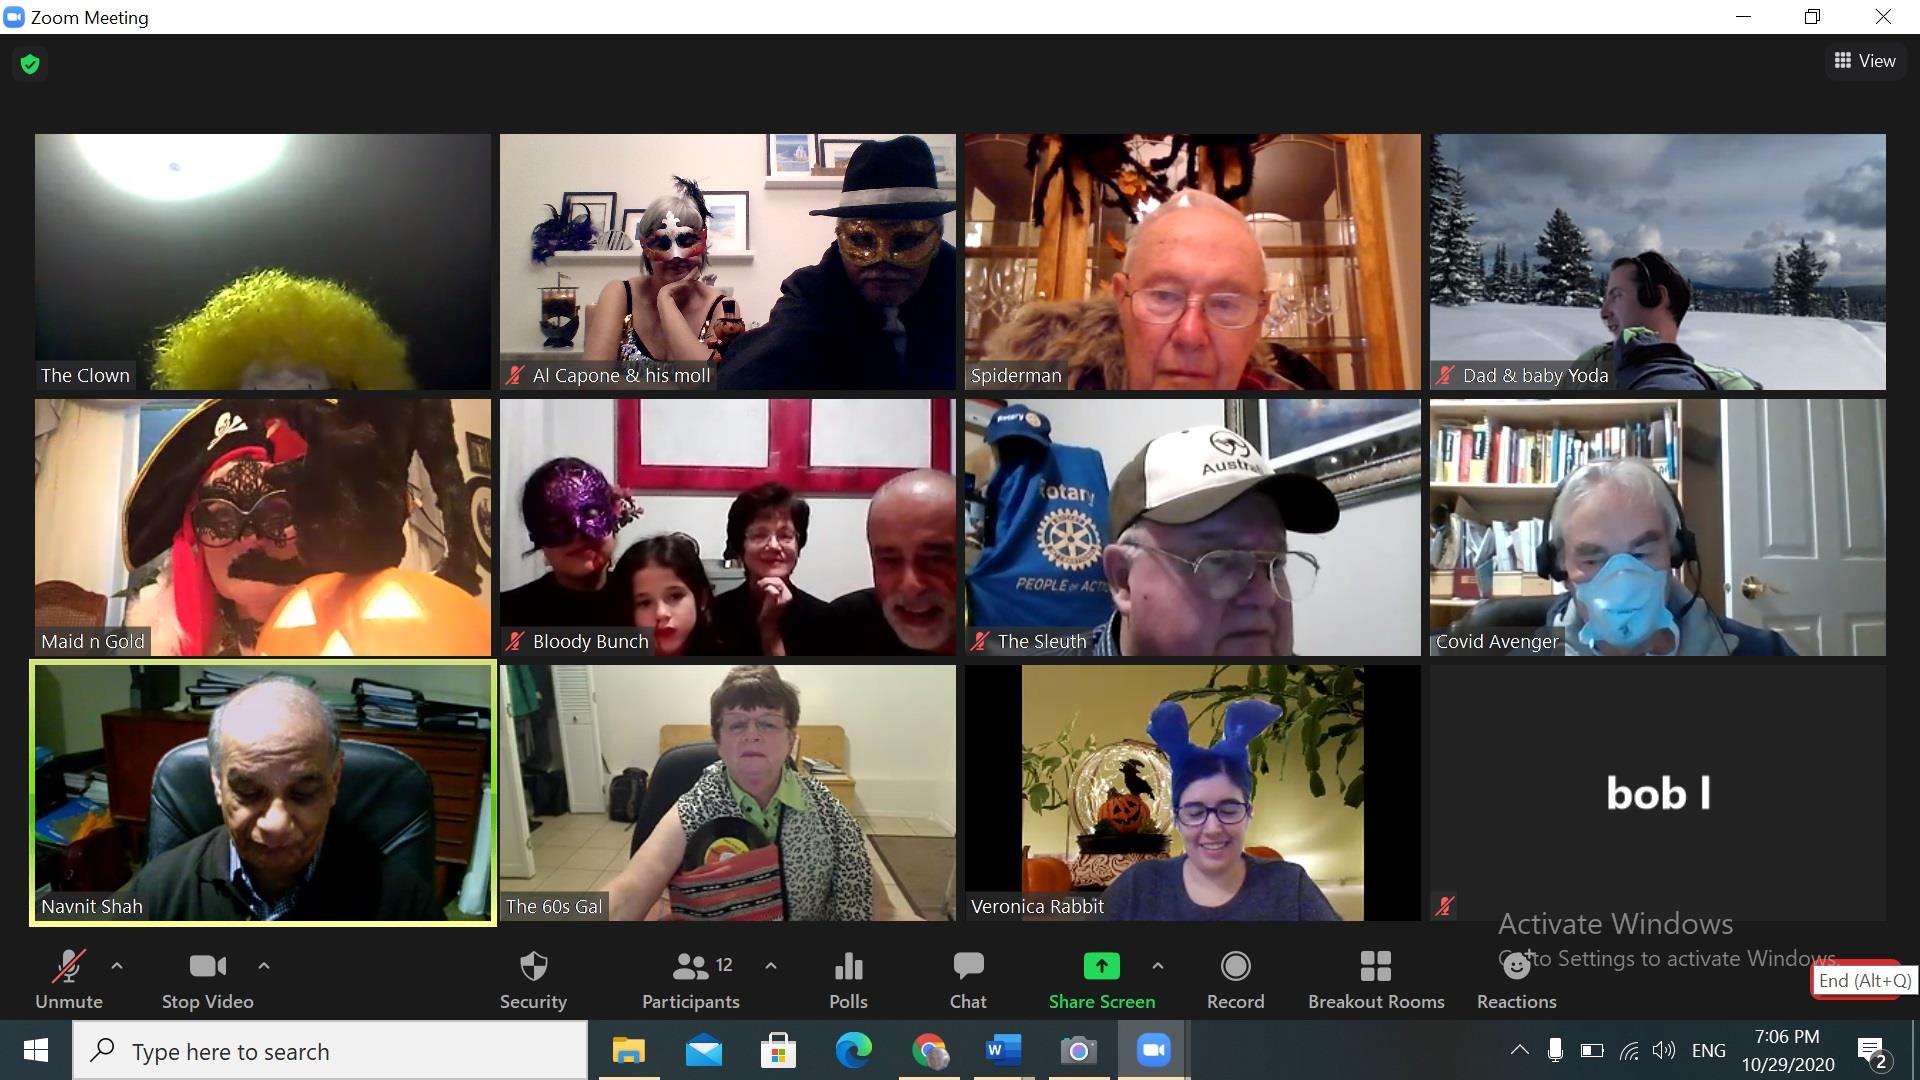Select the Veronica Rabbit video tile
1920x1080 pixels.
[x=1192, y=793]
